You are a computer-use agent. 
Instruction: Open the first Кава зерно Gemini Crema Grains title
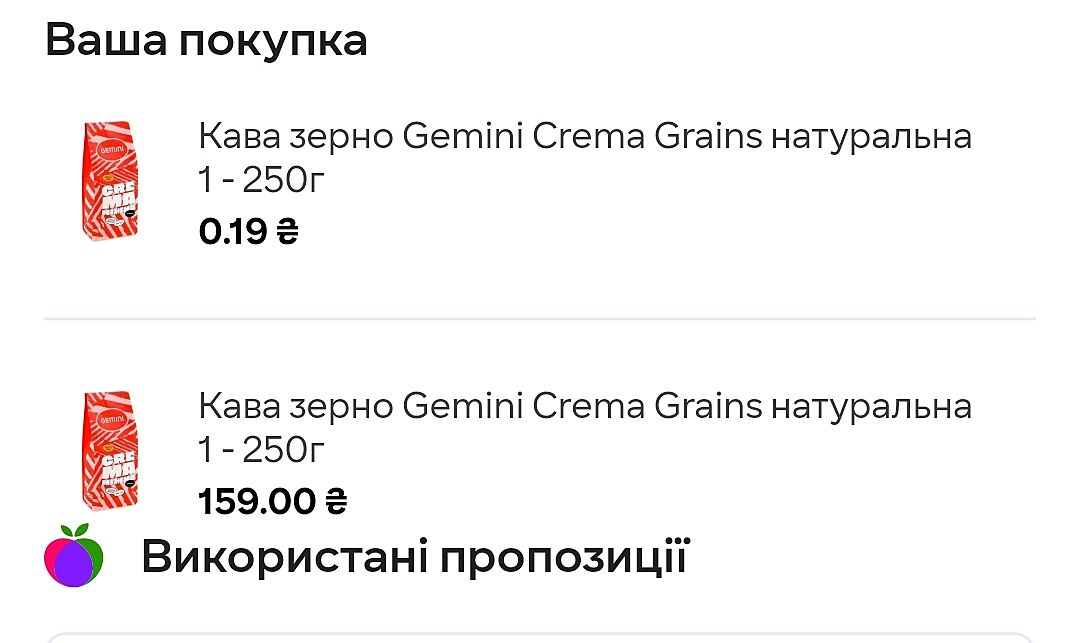click(x=584, y=136)
